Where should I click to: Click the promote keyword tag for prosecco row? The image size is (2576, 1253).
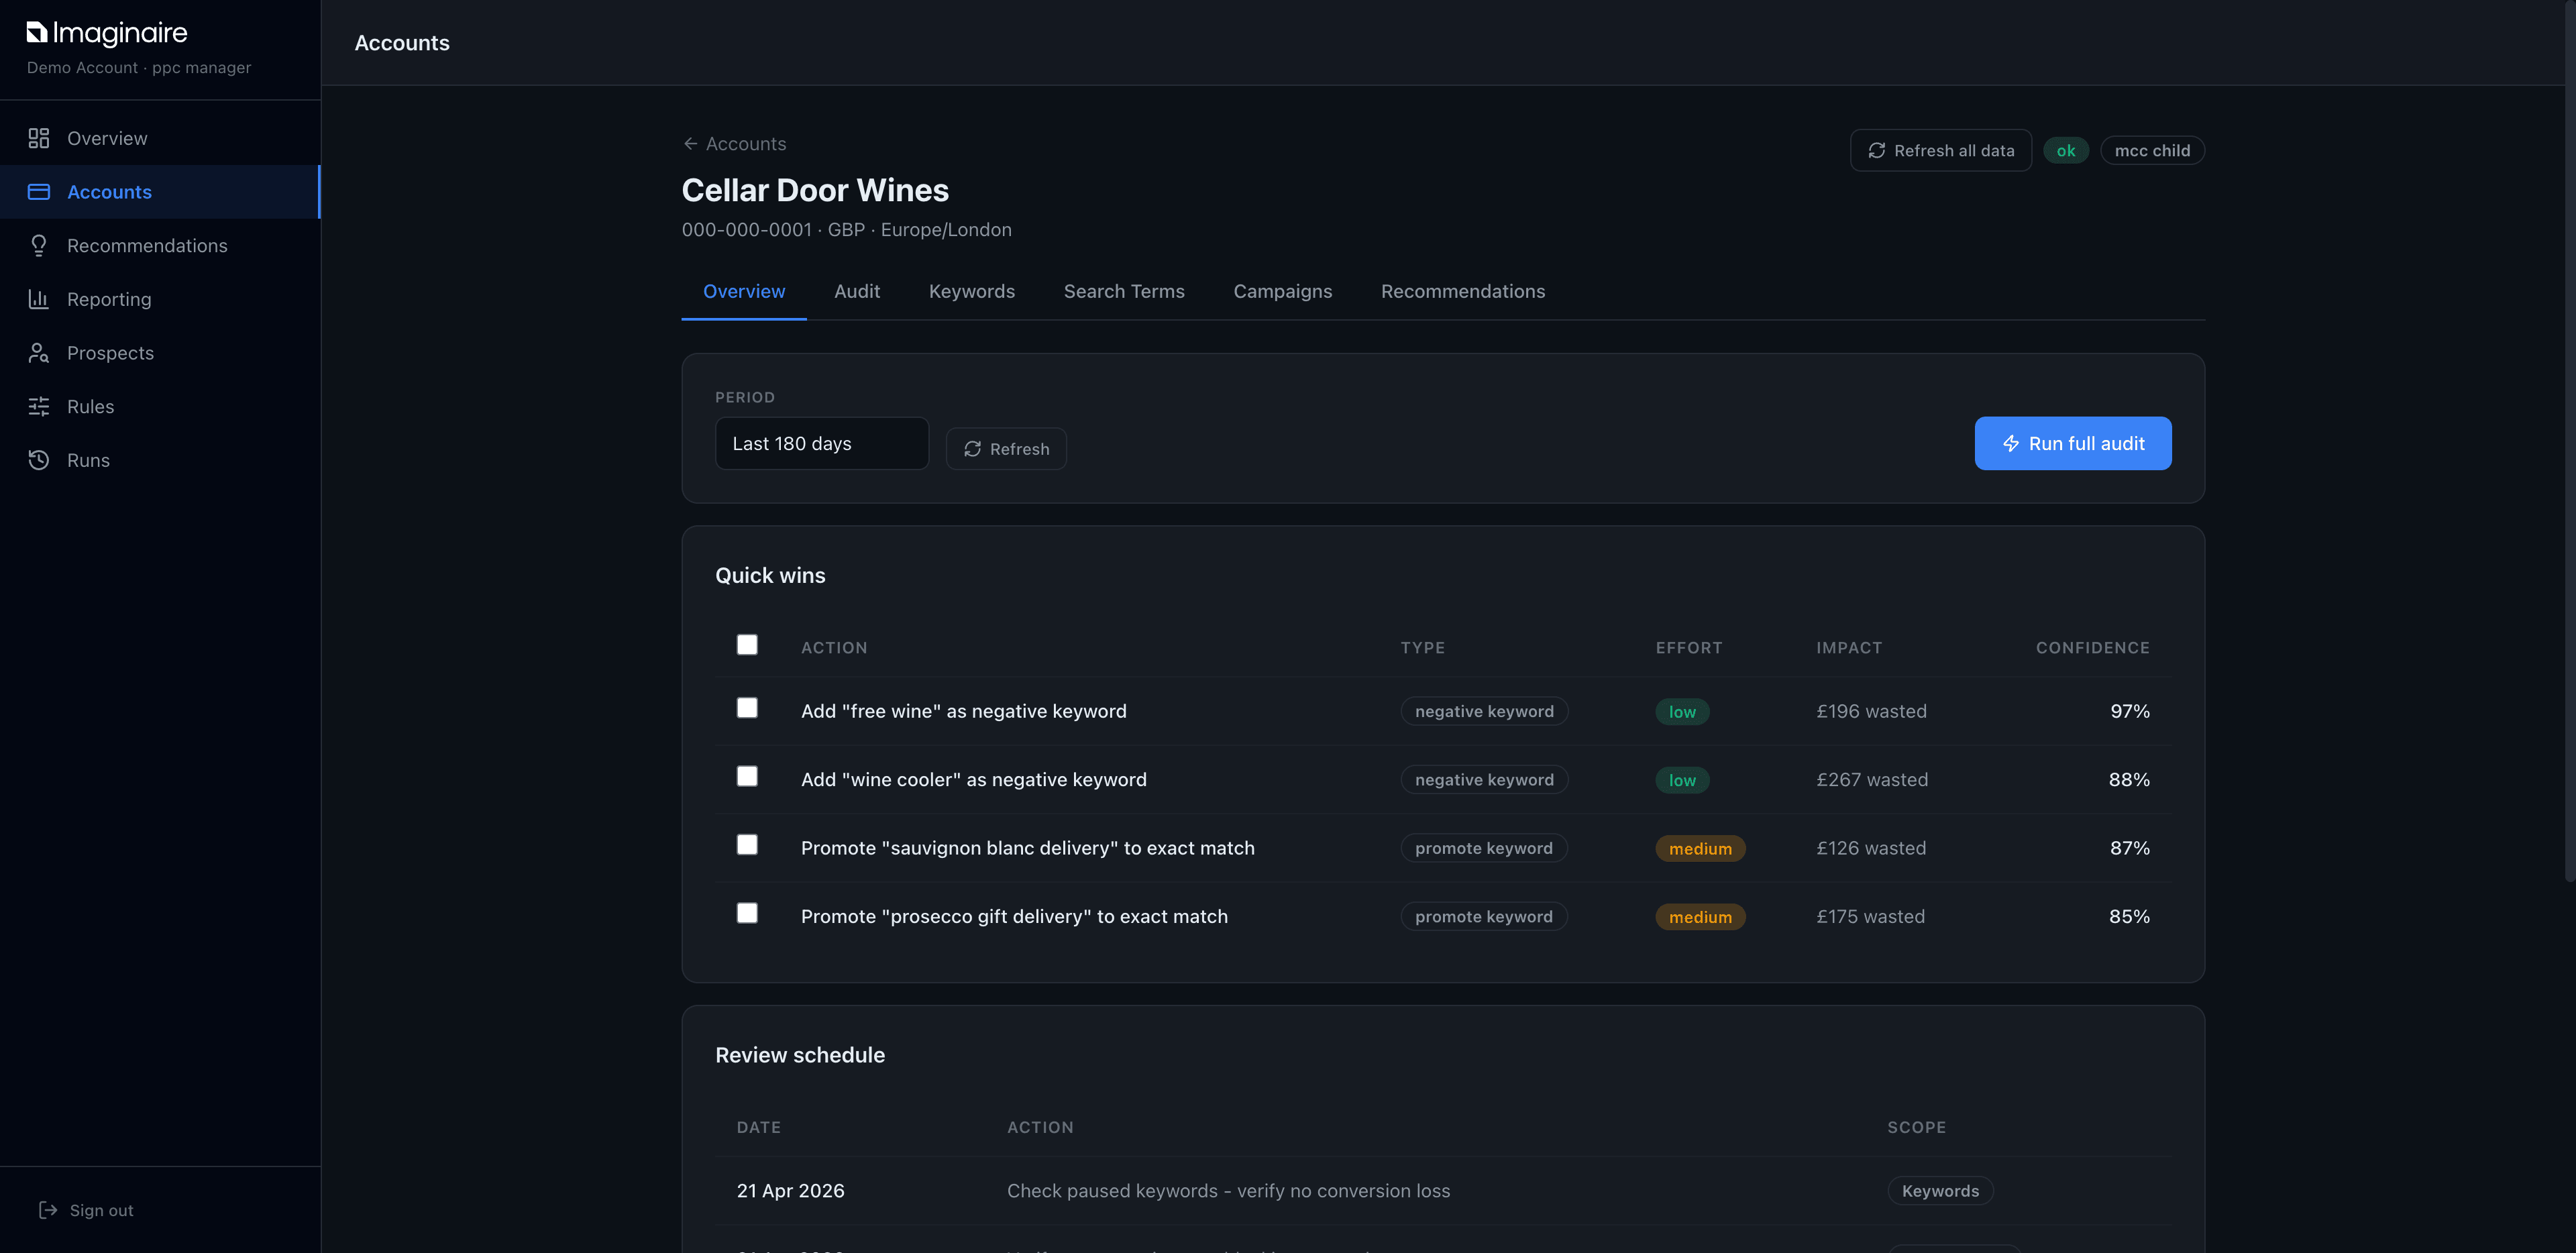1484,917
